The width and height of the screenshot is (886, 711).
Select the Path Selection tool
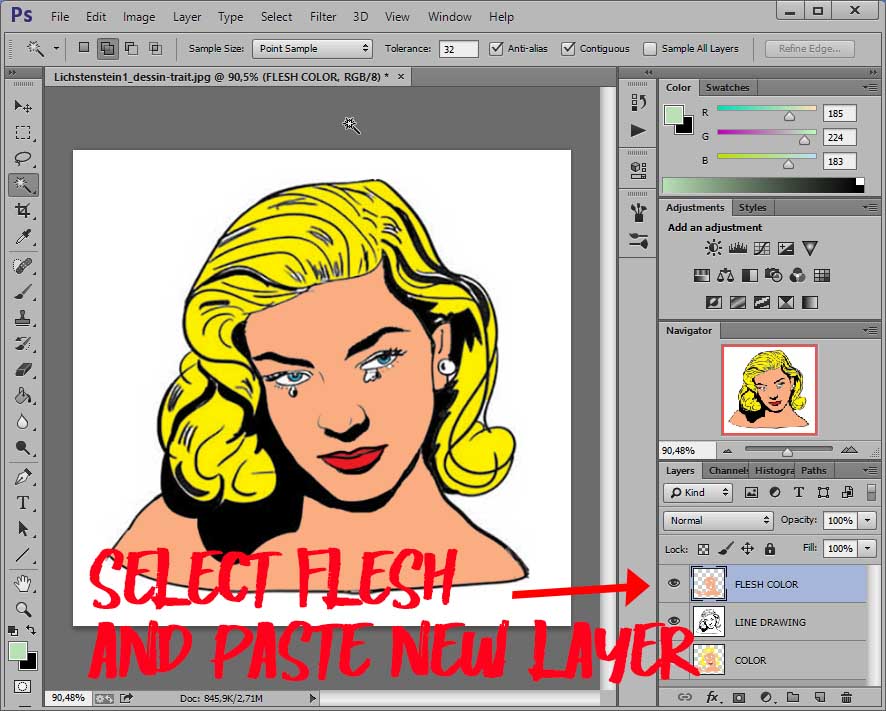[x=23, y=528]
